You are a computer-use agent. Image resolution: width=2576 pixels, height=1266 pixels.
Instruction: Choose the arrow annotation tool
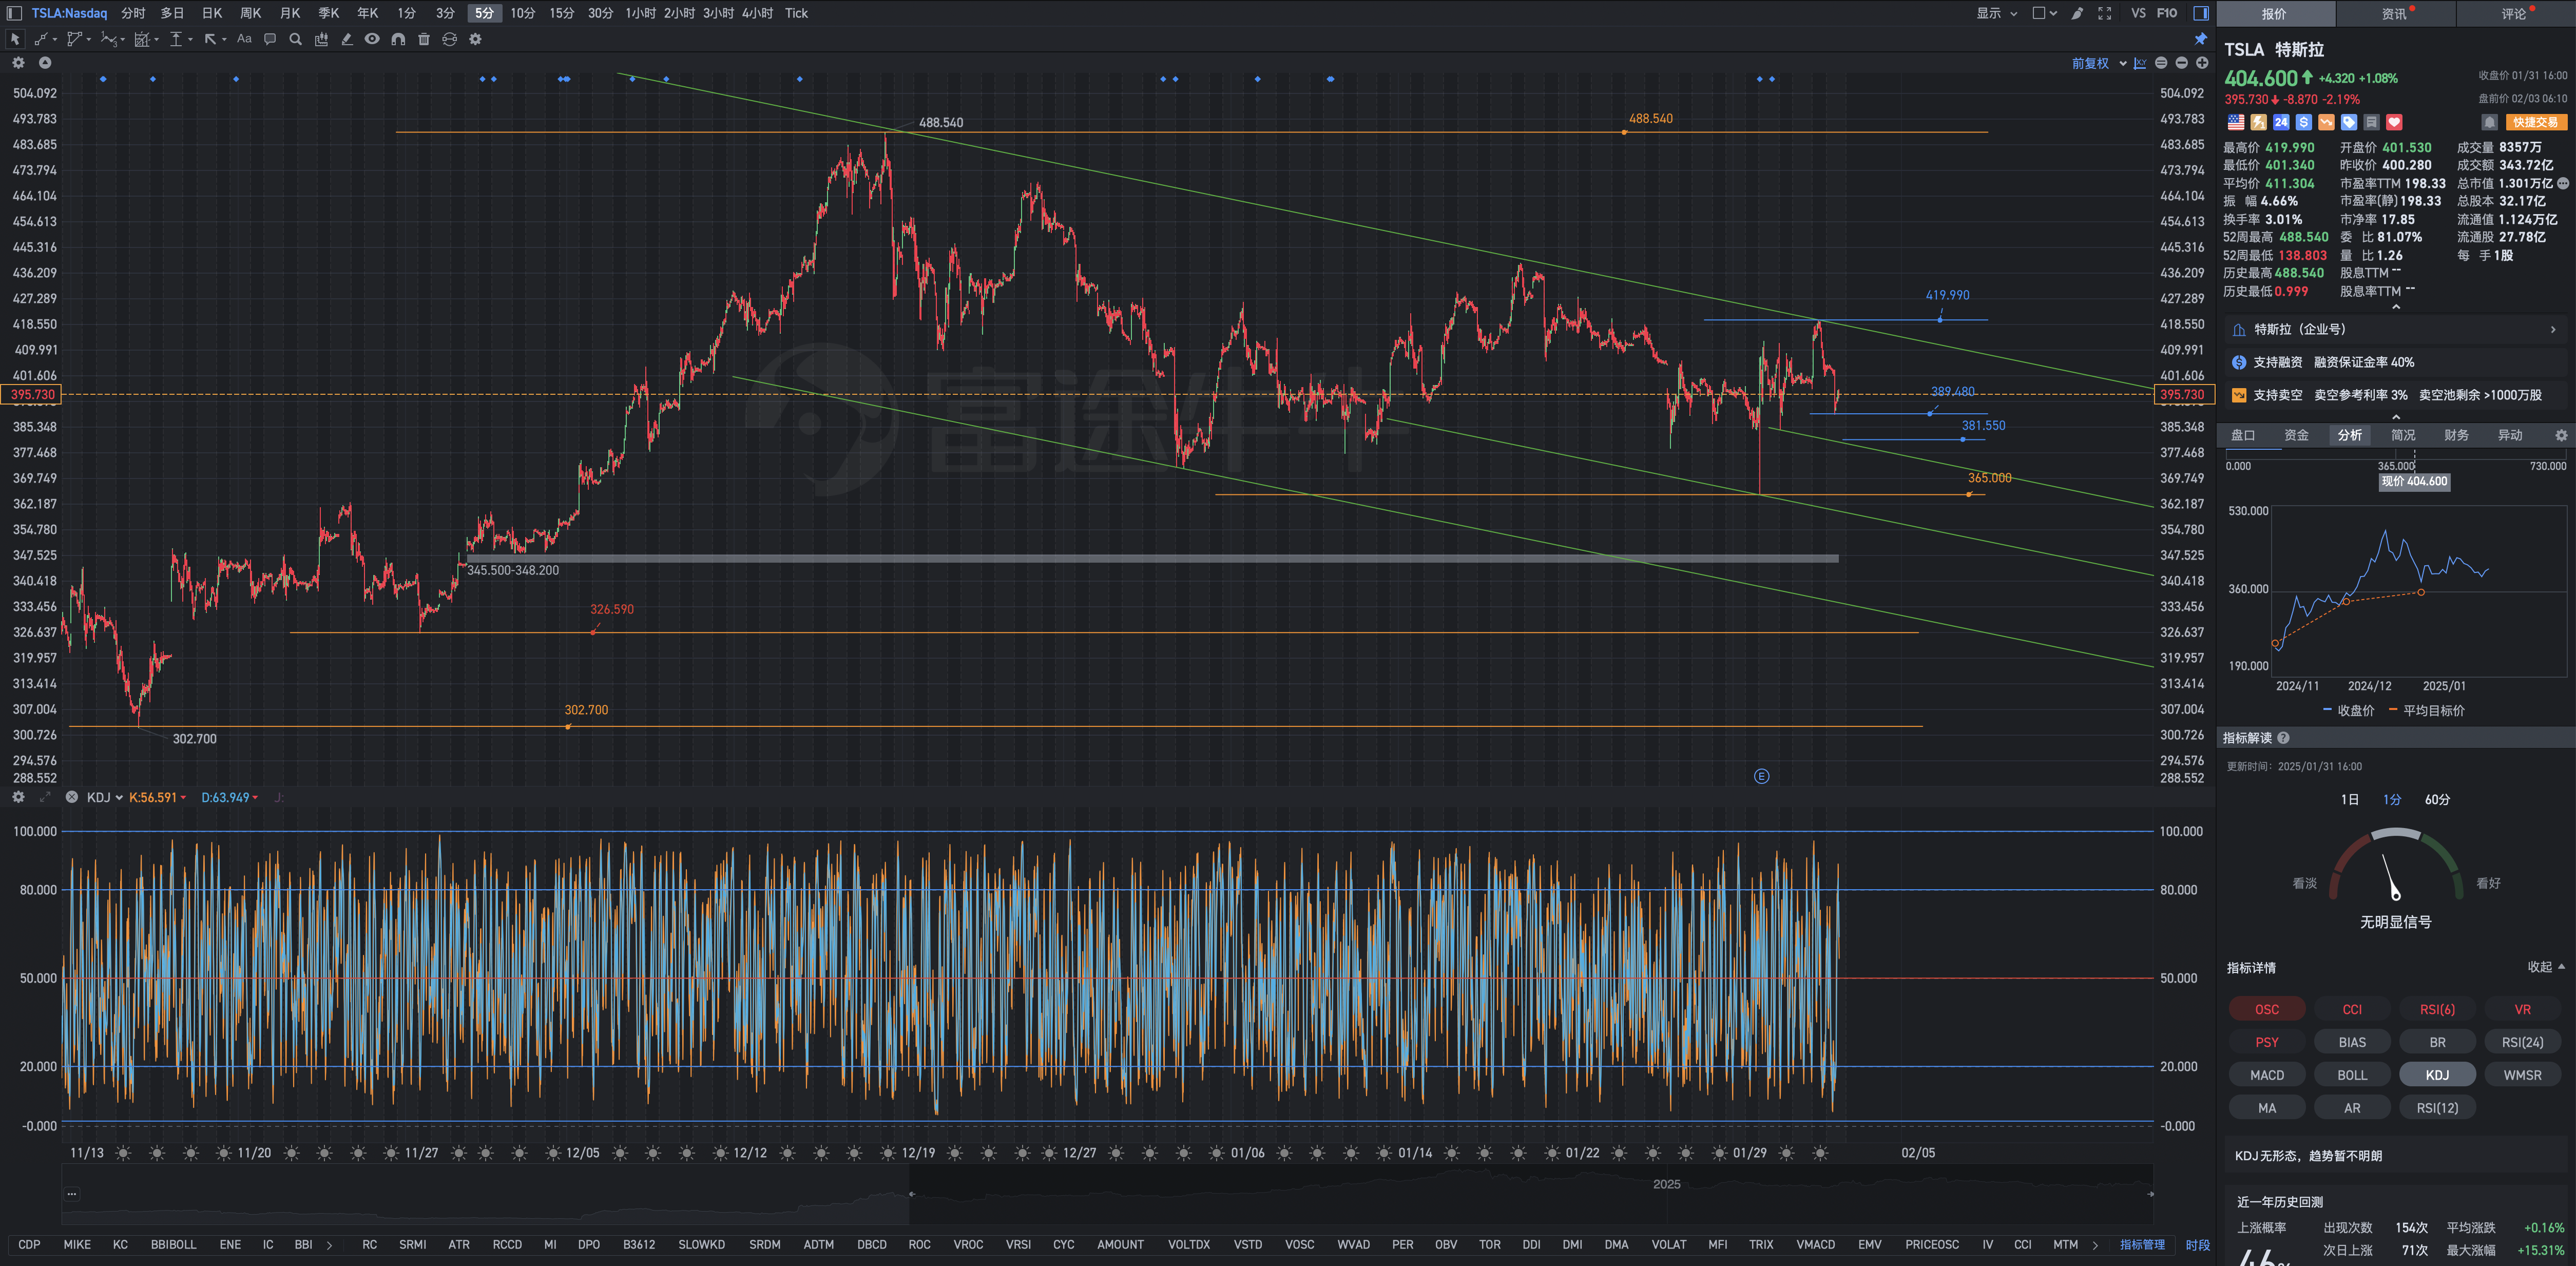tap(210, 39)
